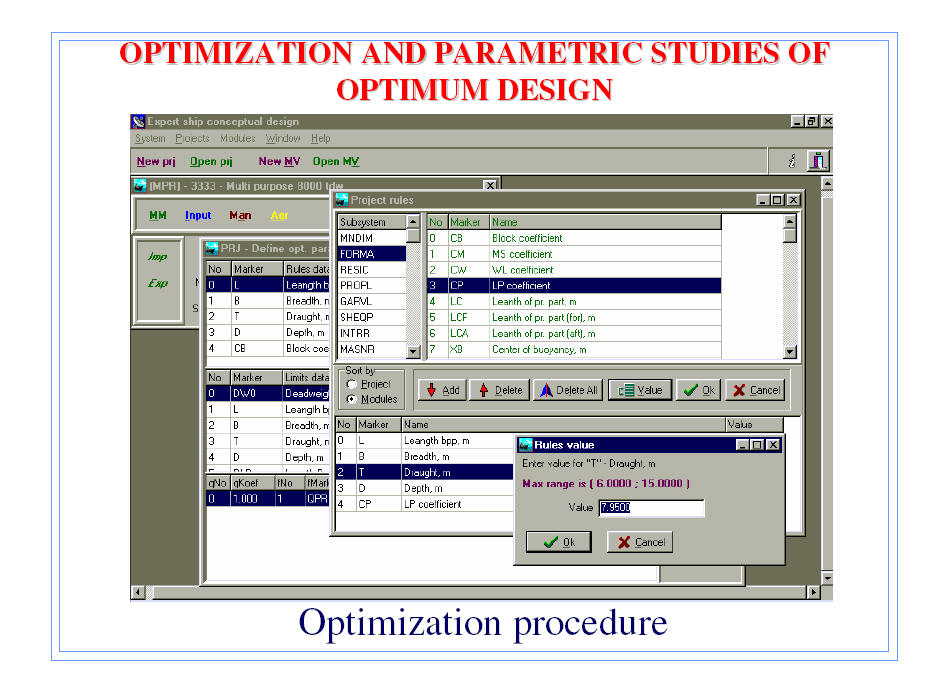Click the Expert ship conceptual design title icon
Screen dimensions: 949x691
139,122
